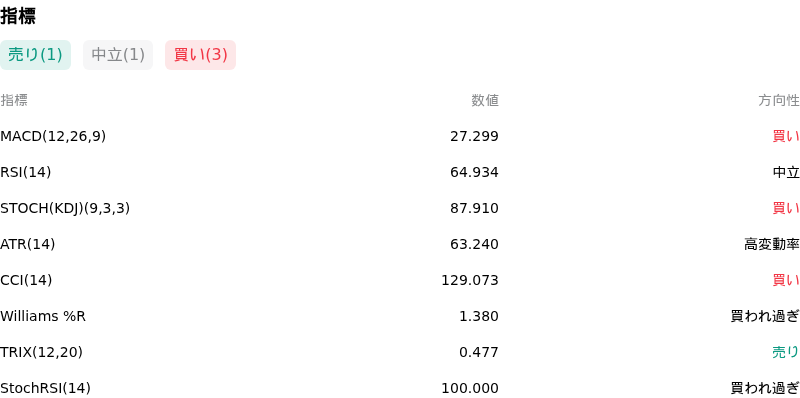Select the 中立(1) filter chip
Image resolution: width=800 pixels, height=398 pixels.
(118, 55)
